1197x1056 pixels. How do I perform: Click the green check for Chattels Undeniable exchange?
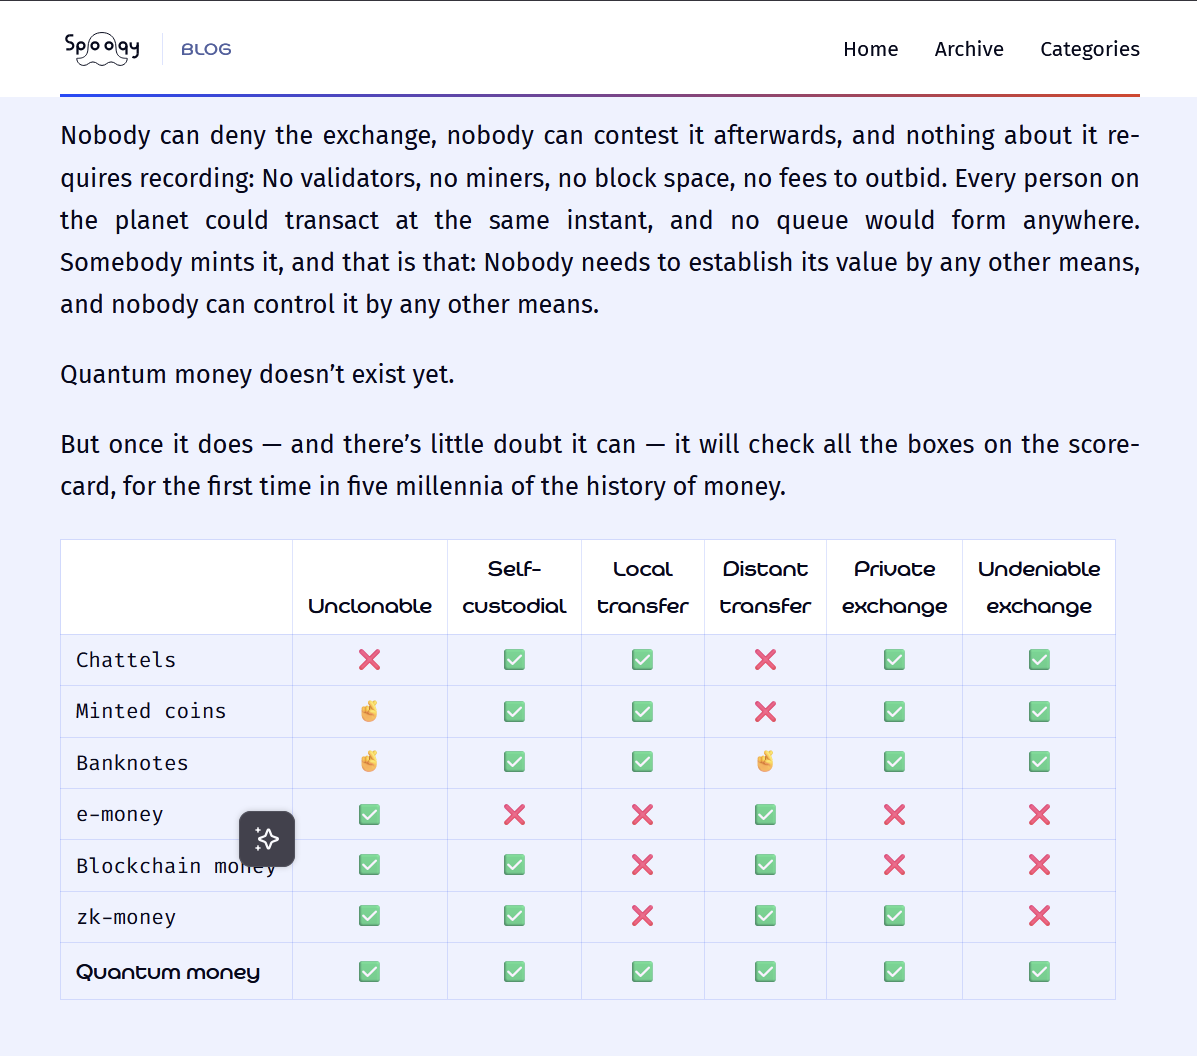click(x=1039, y=660)
